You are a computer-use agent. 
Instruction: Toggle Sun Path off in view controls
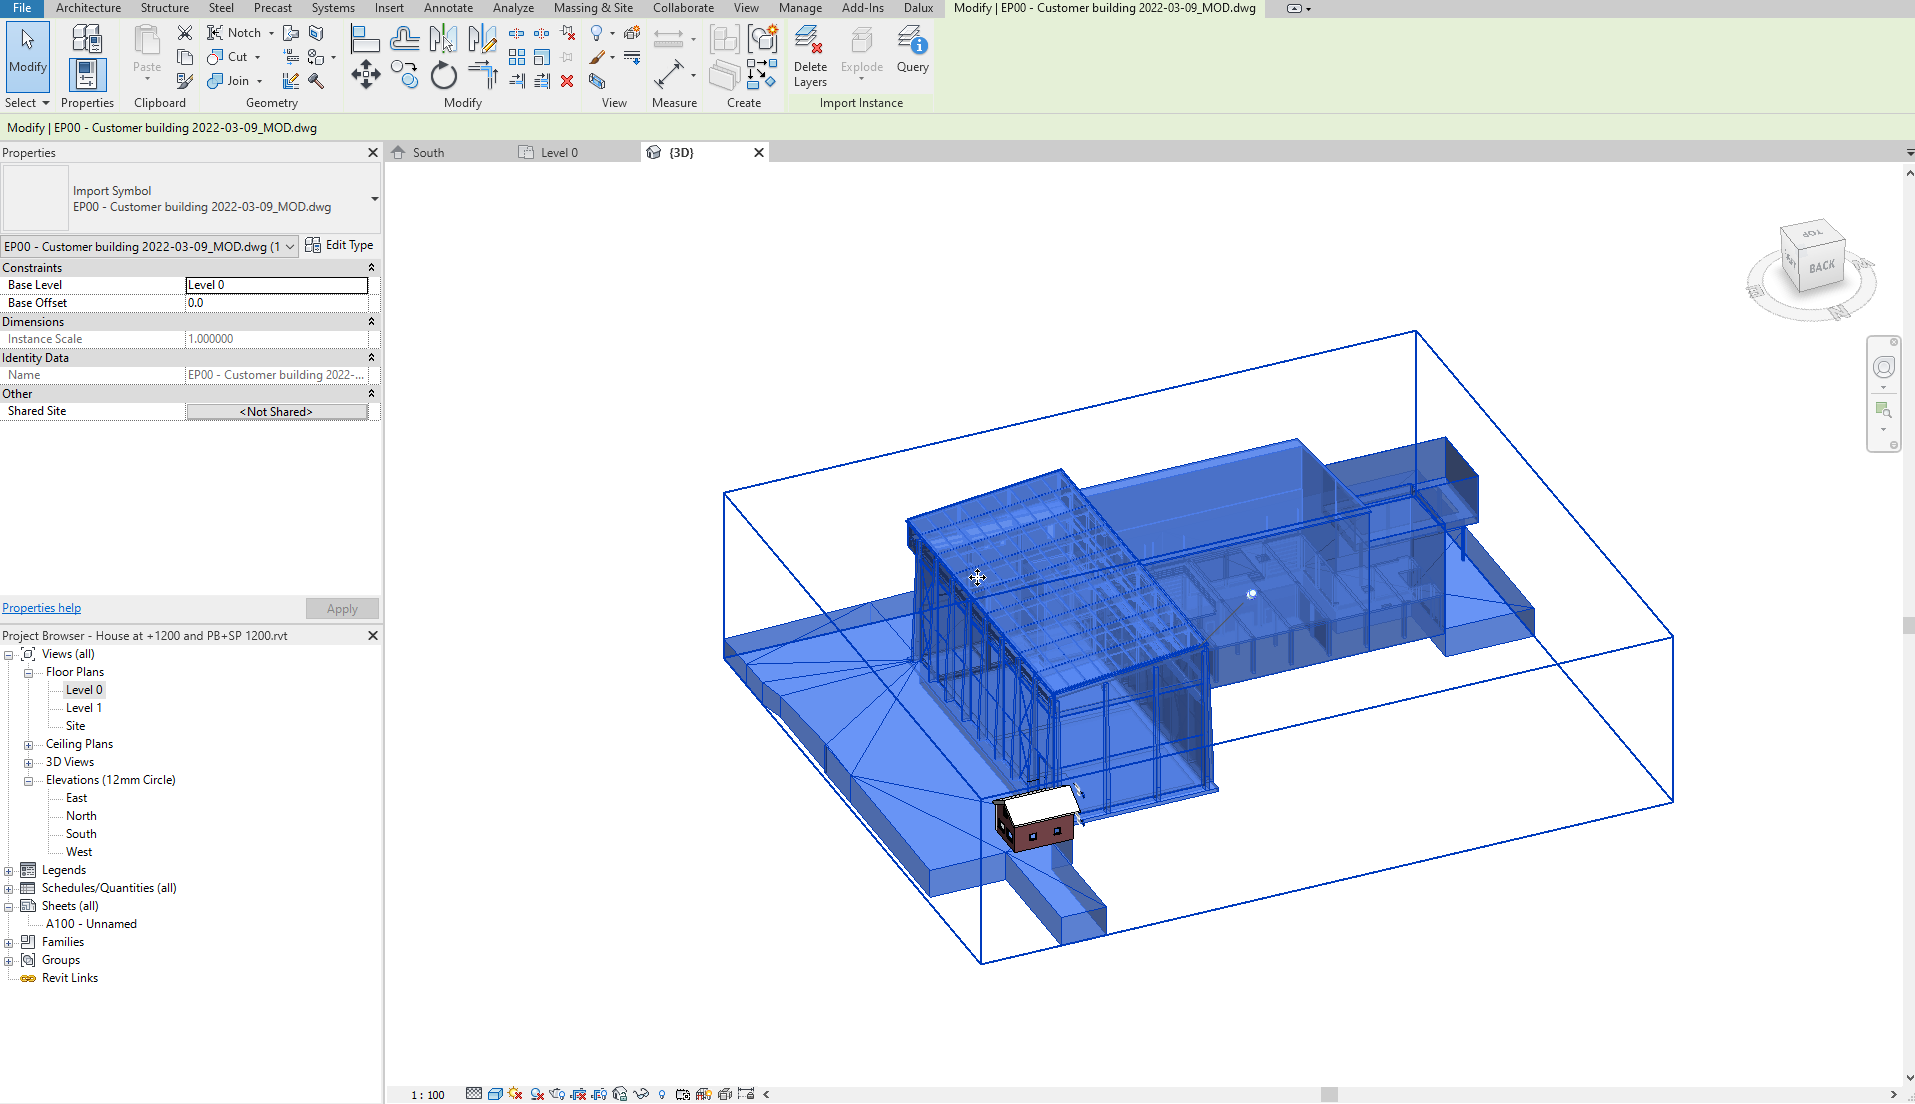[515, 1094]
